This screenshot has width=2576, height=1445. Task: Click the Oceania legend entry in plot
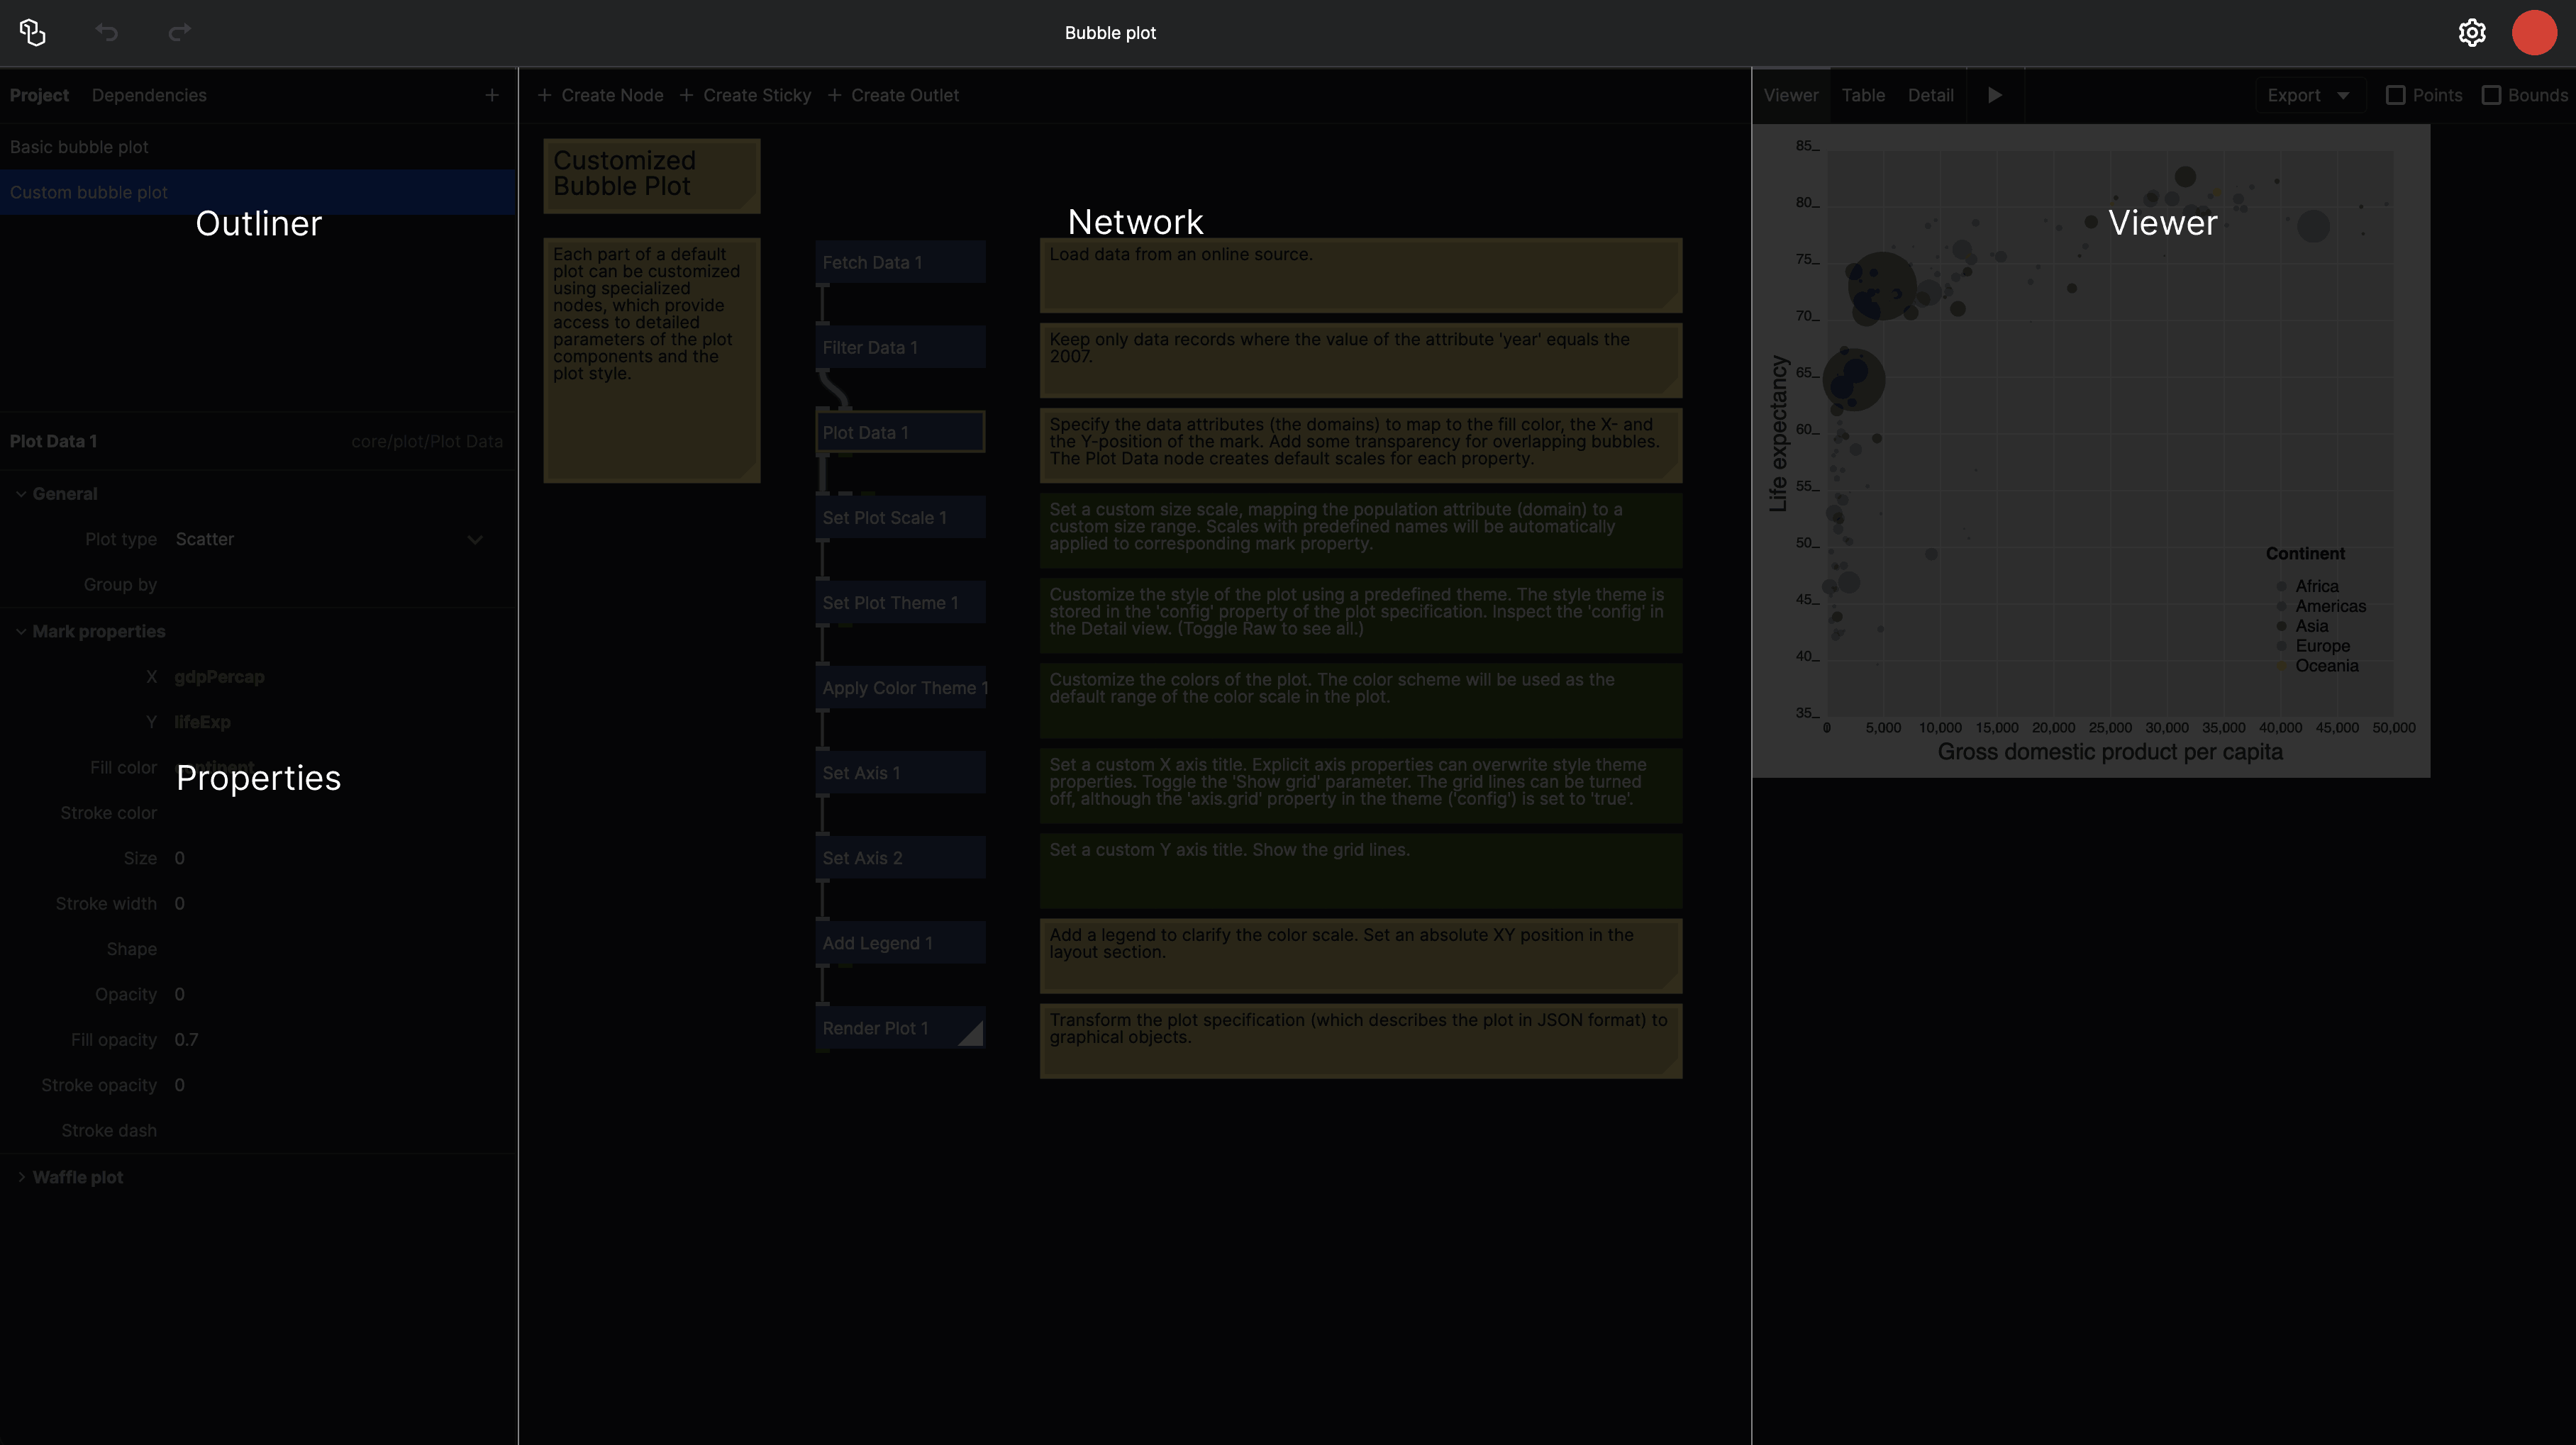click(2317, 666)
